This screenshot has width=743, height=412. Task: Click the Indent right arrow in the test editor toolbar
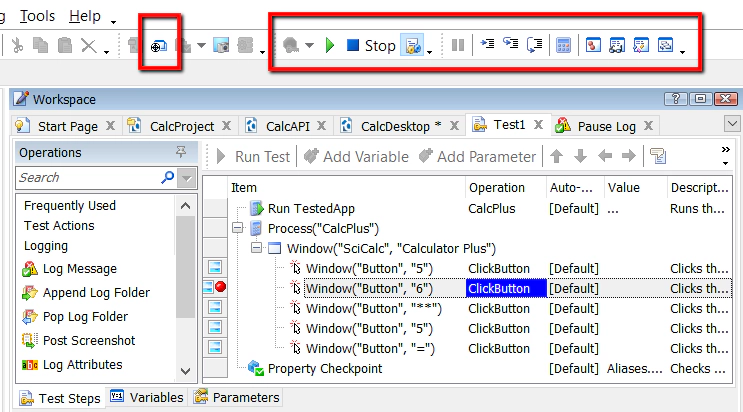point(629,156)
